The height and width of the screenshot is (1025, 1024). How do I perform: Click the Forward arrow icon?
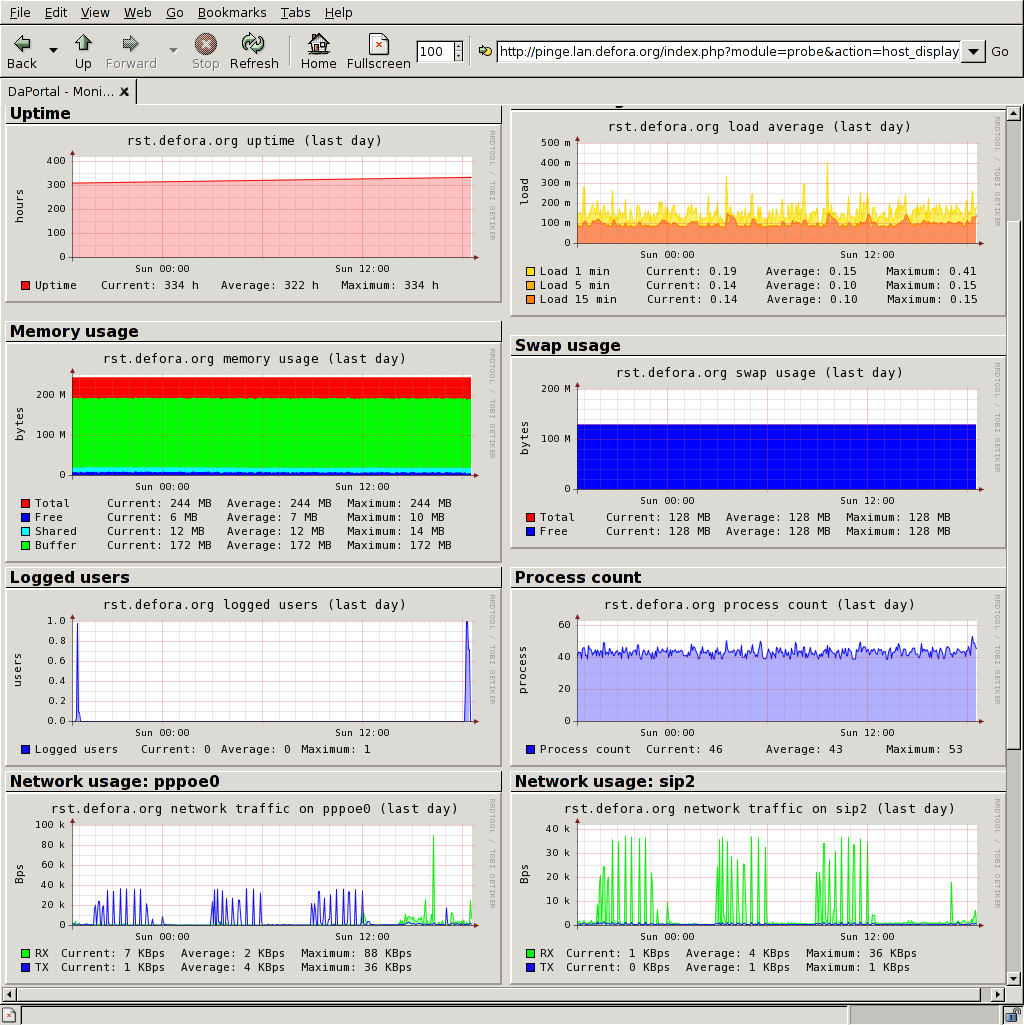point(131,44)
